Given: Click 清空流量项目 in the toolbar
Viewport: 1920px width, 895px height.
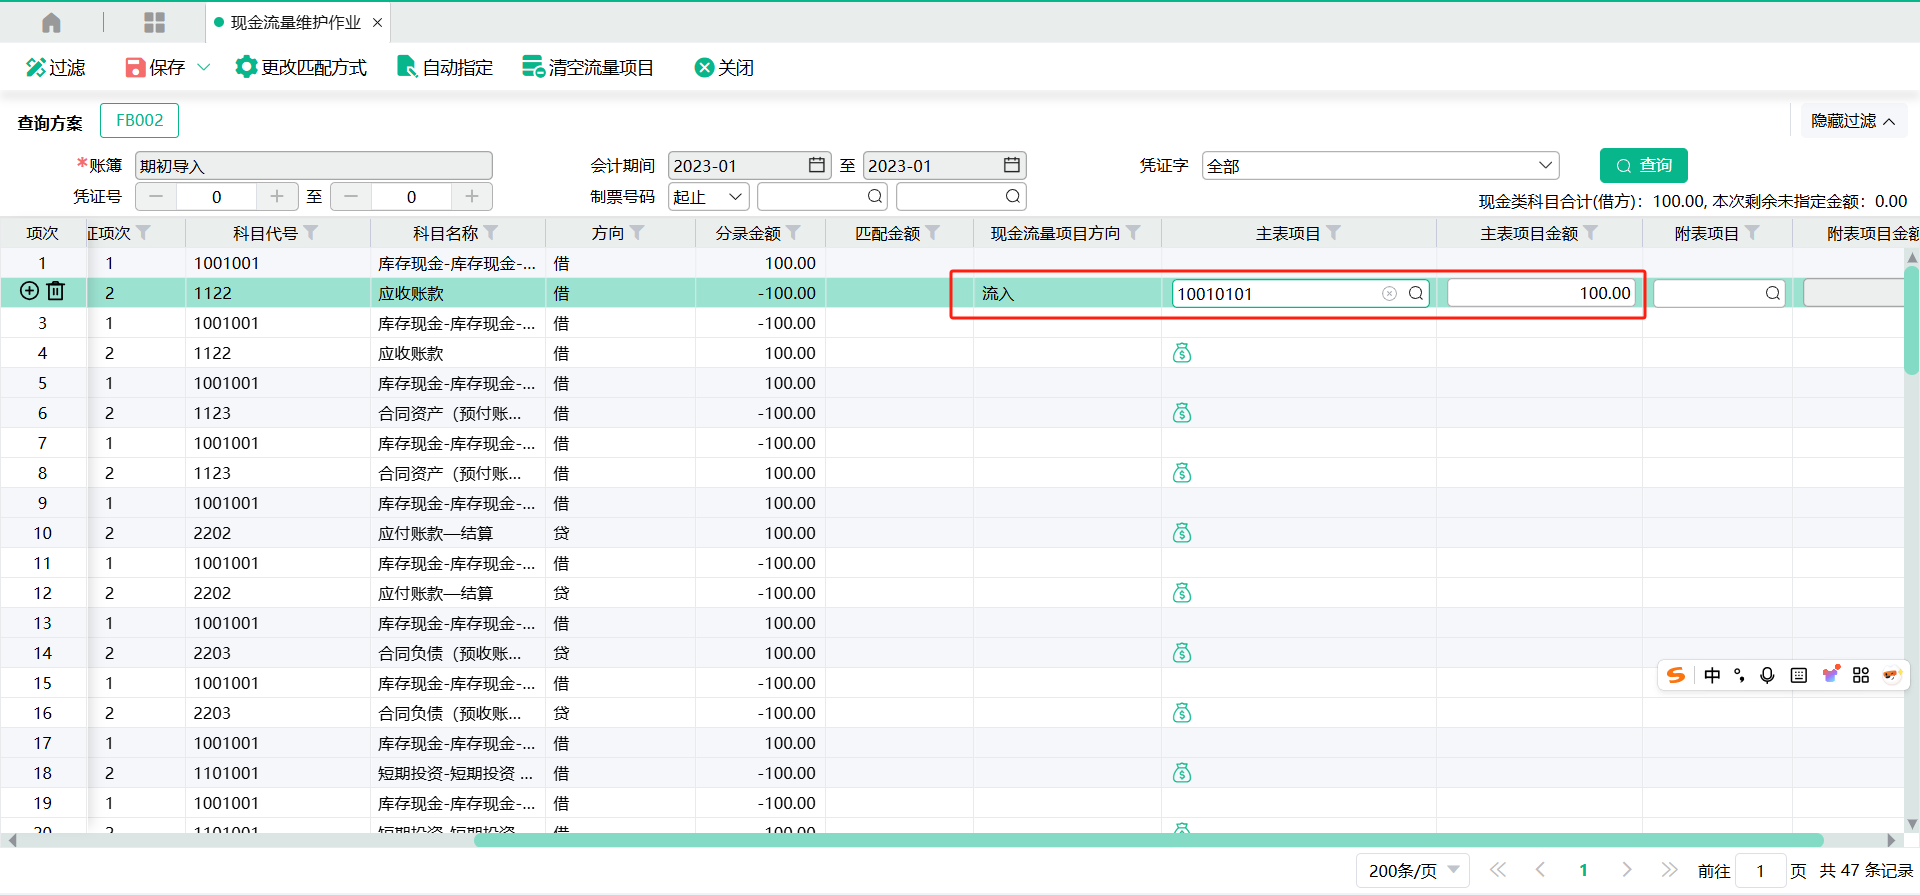Looking at the screenshot, I should (x=588, y=67).
